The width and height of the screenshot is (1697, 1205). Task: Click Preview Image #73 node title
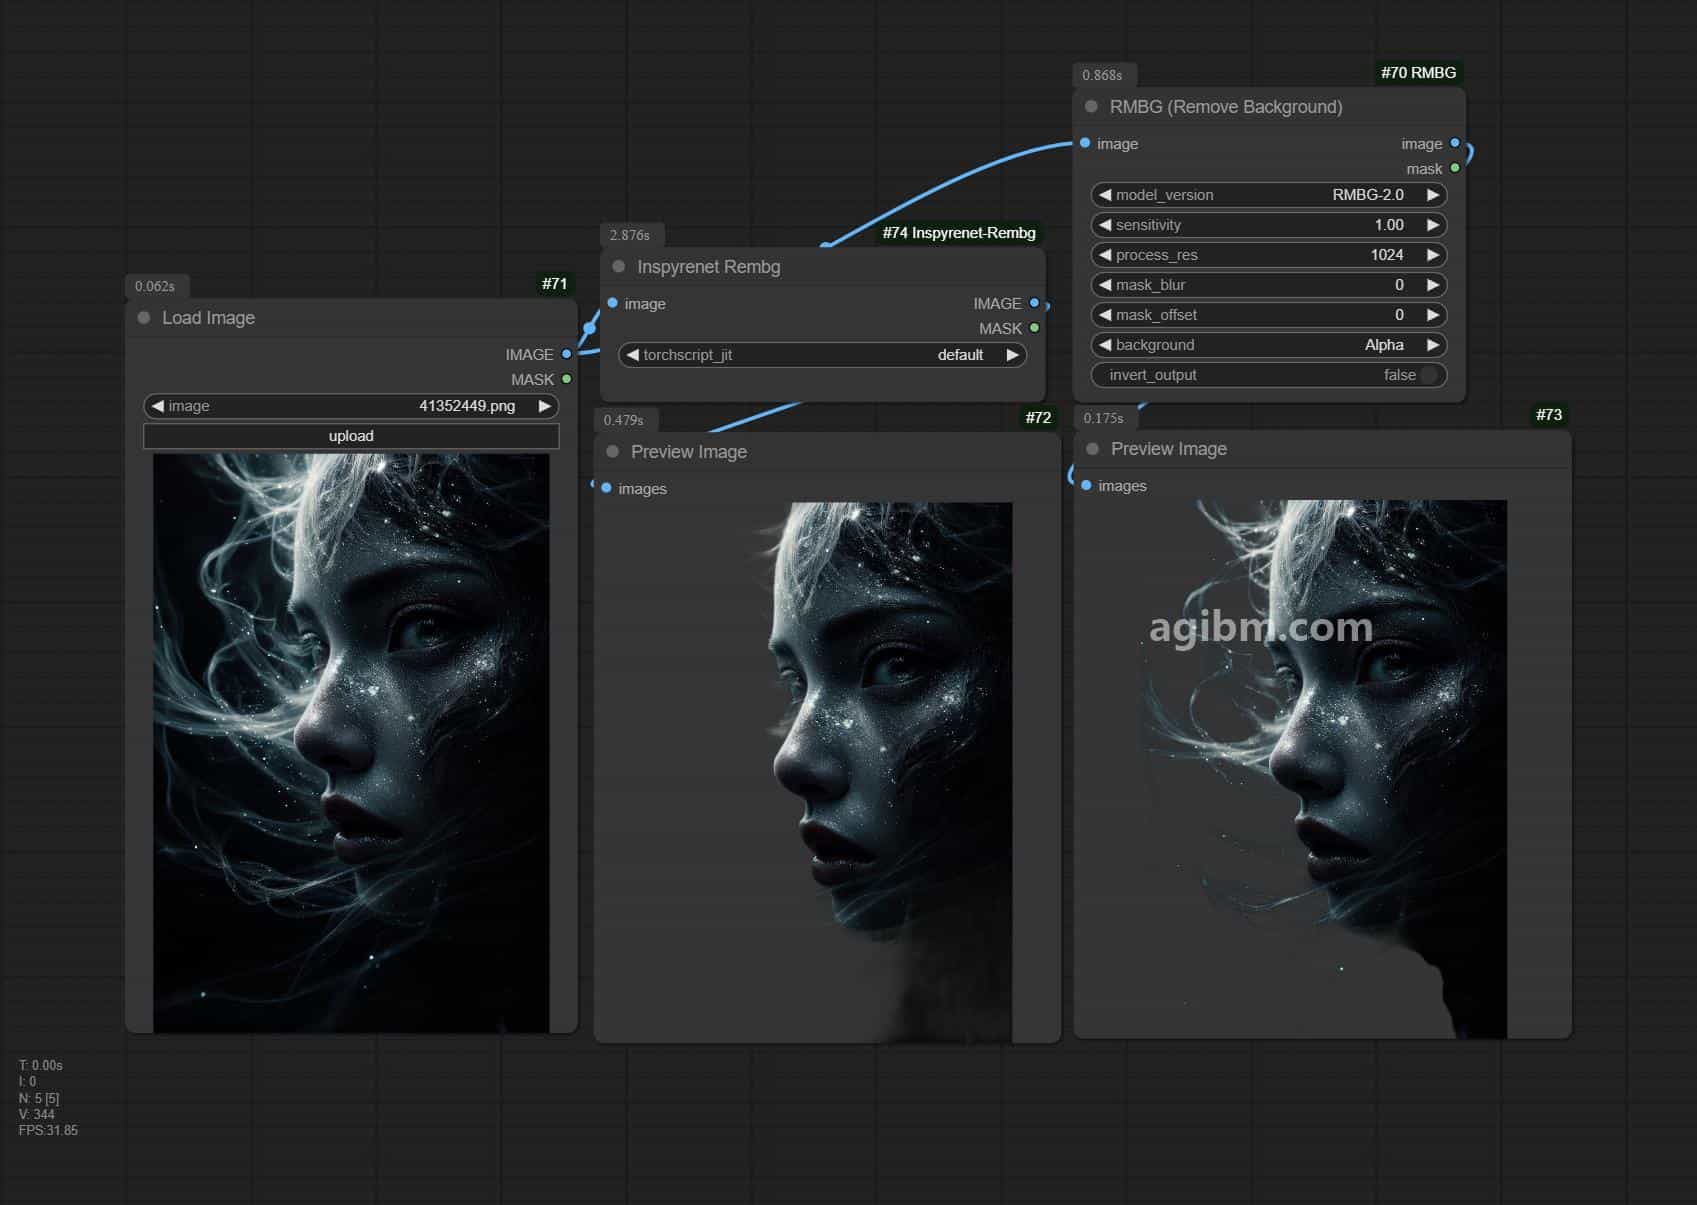click(x=1168, y=448)
